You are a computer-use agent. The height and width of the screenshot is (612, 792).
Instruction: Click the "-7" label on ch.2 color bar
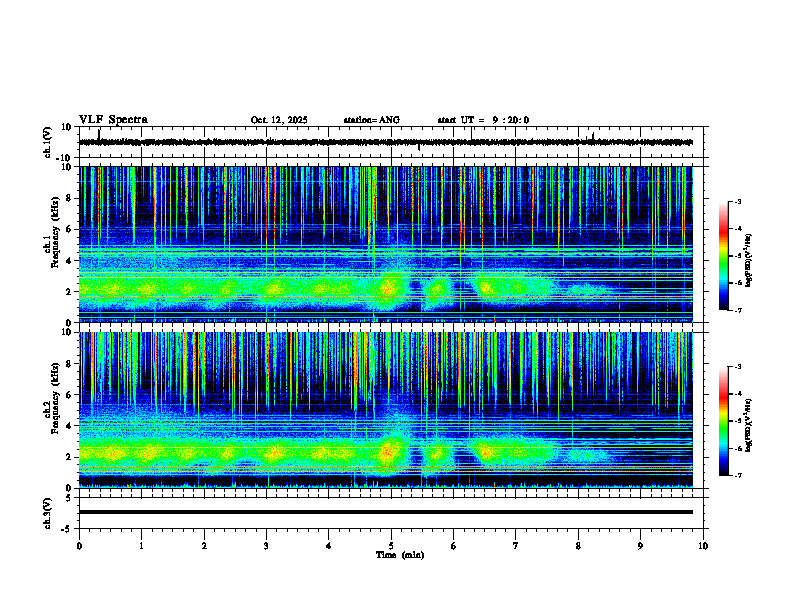click(x=738, y=475)
